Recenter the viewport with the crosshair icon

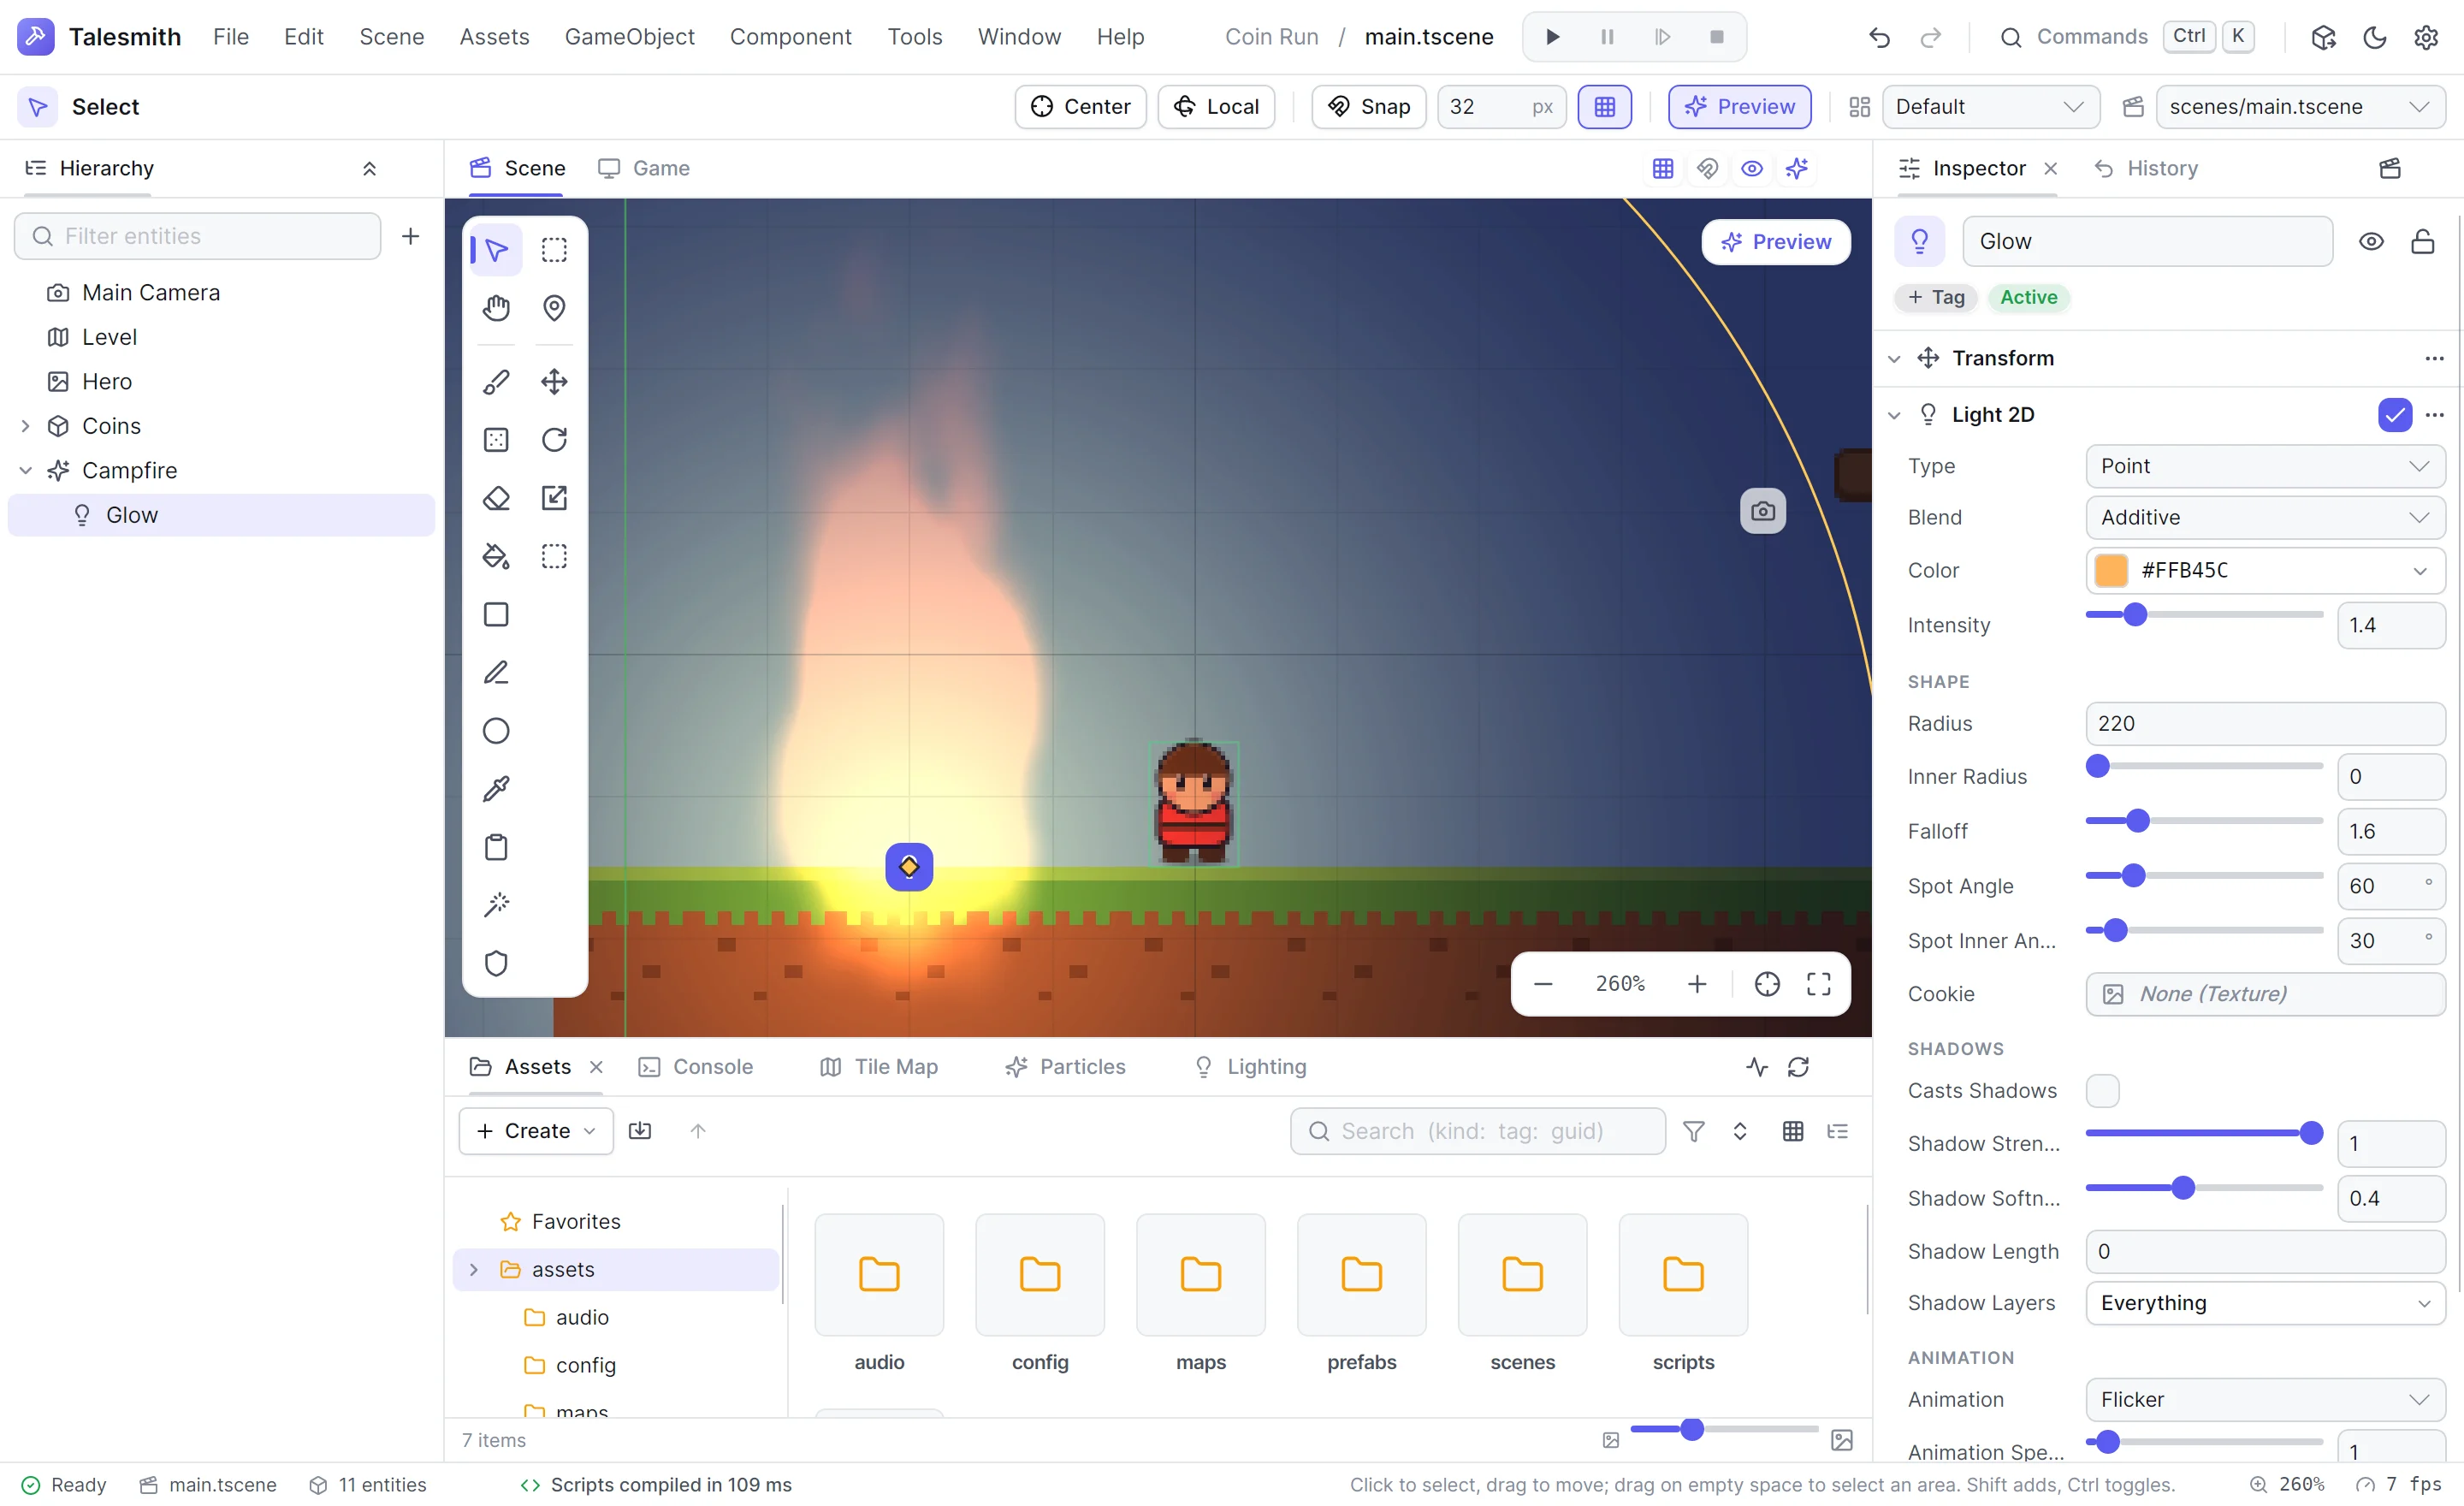coord(1767,984)
